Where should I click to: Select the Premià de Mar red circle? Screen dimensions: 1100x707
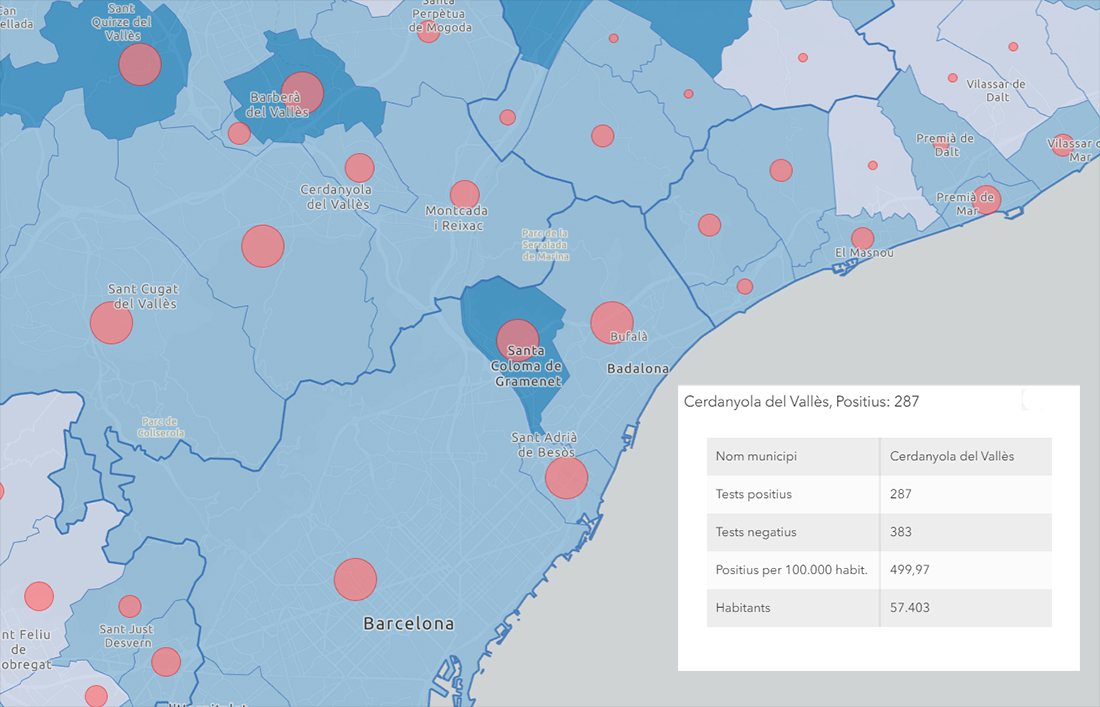click(986, 200)
